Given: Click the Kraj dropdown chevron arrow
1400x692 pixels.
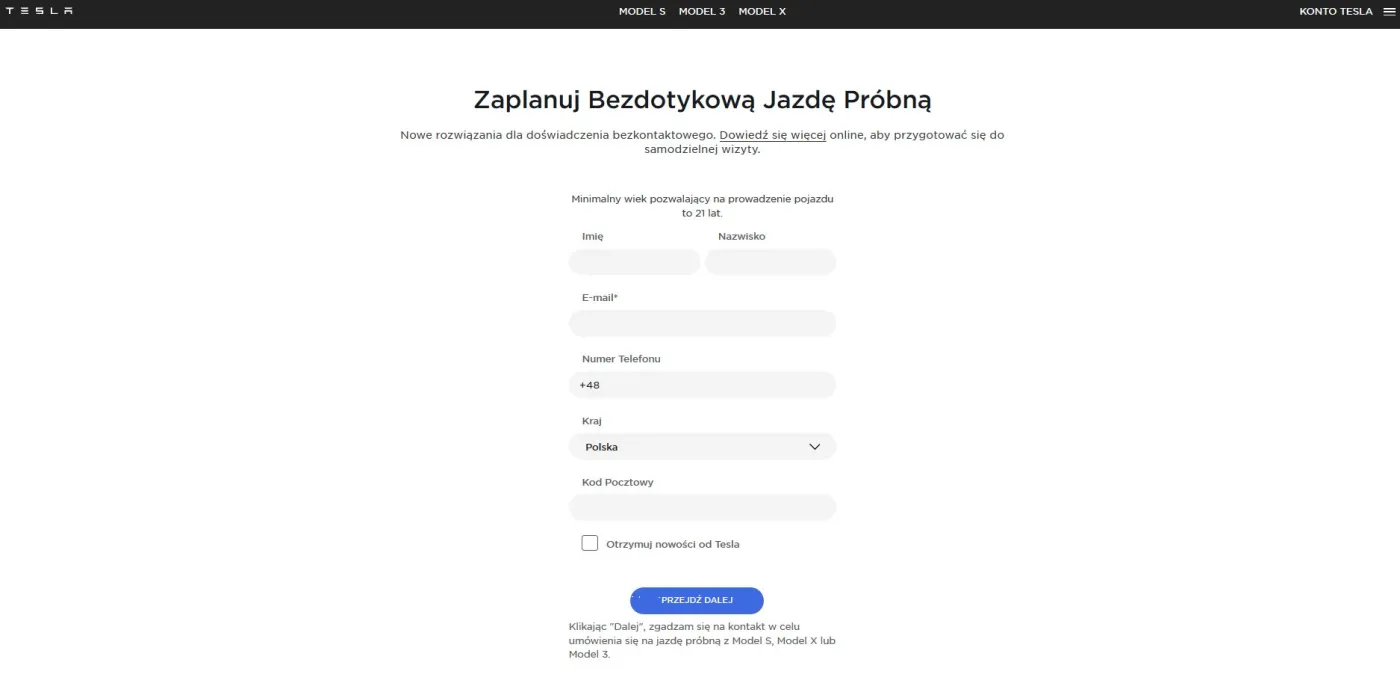Looking at the screenshot, I should (814, 446).
